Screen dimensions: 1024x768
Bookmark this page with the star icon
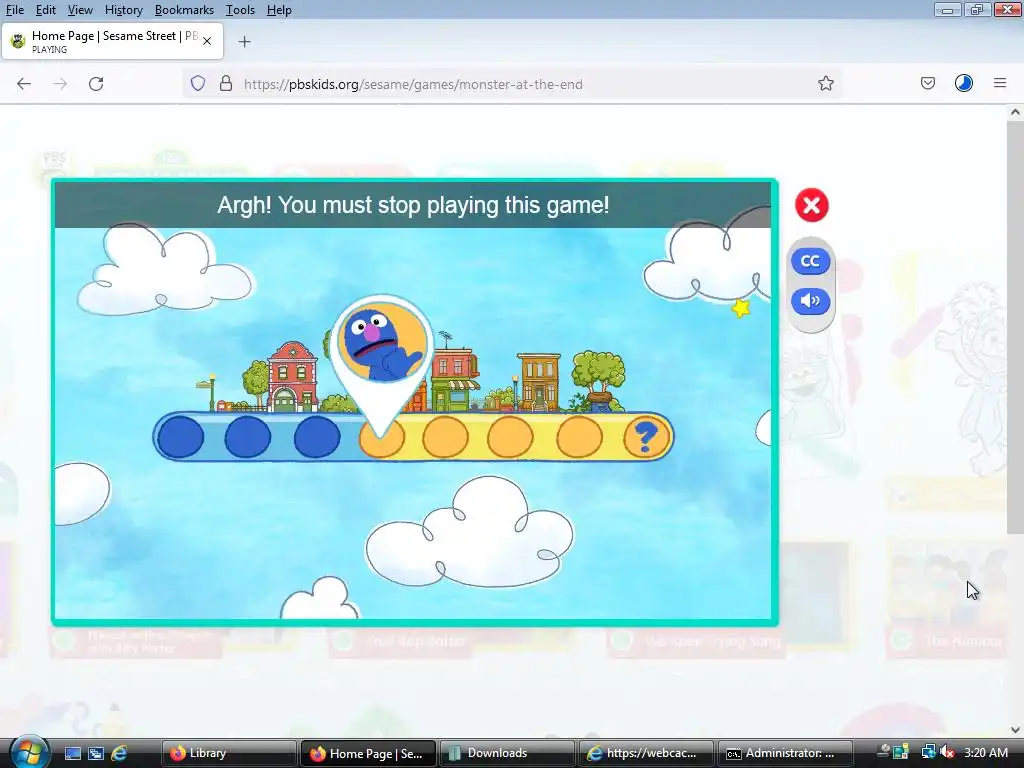point(825,84)
